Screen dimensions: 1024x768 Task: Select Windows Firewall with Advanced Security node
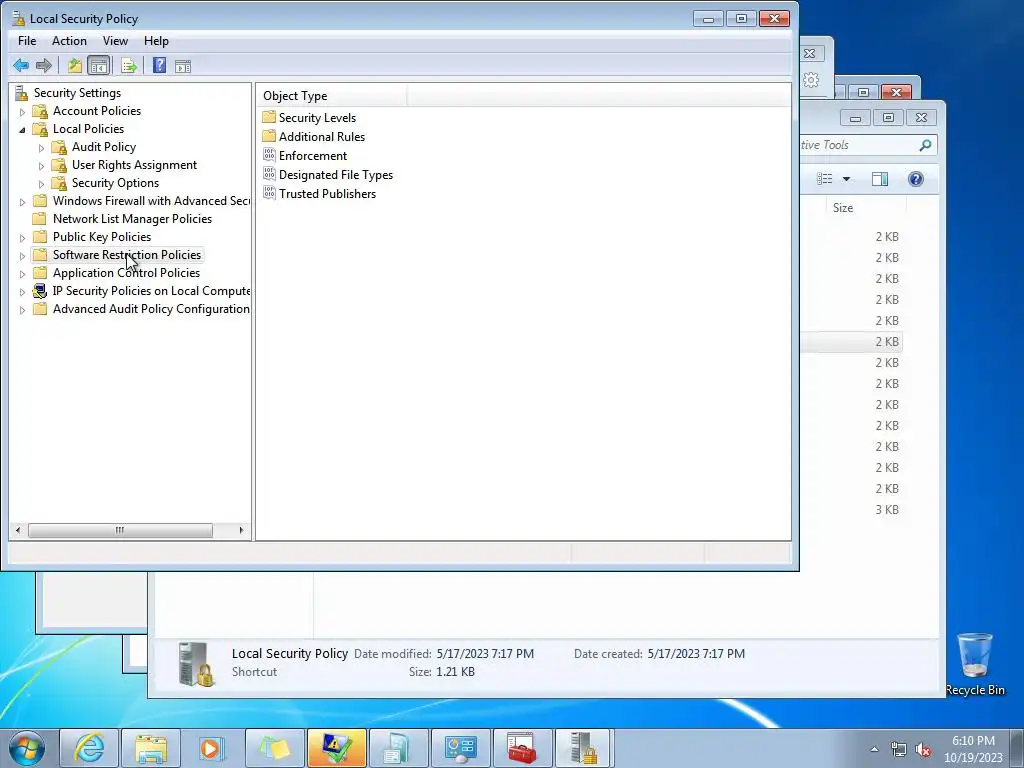click(x=151, y=201)
